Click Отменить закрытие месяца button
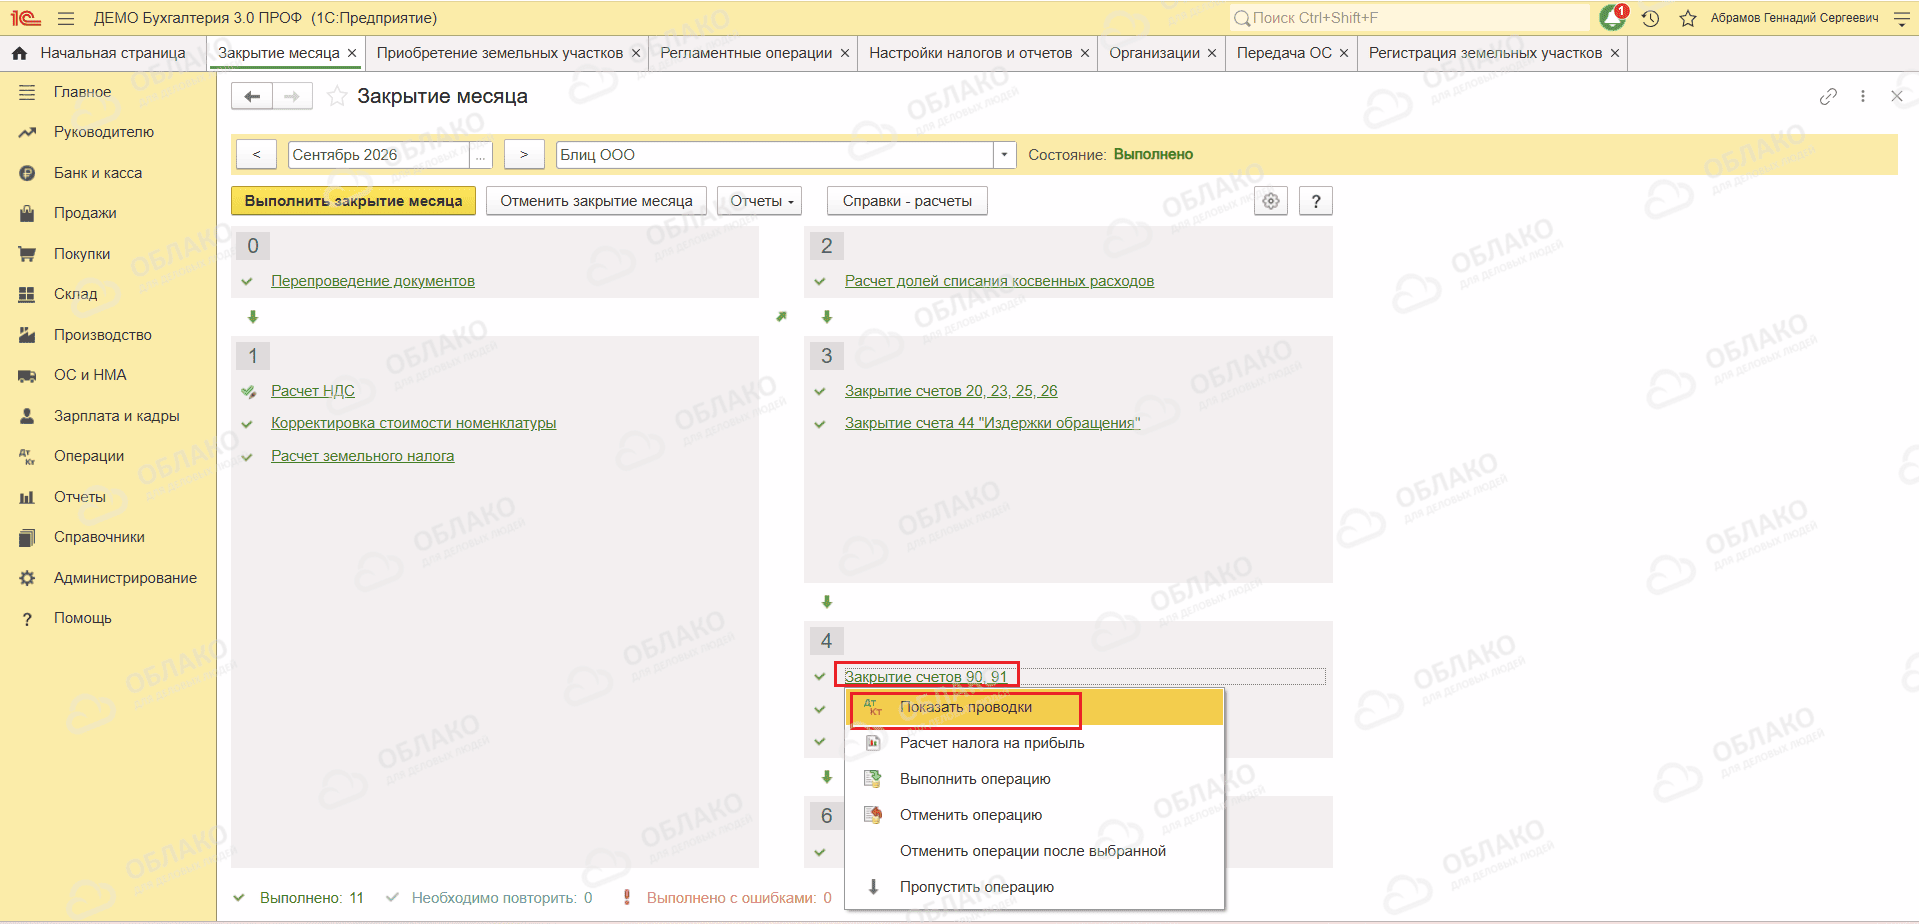This screenshot has width=1919, height=924. 596,201
